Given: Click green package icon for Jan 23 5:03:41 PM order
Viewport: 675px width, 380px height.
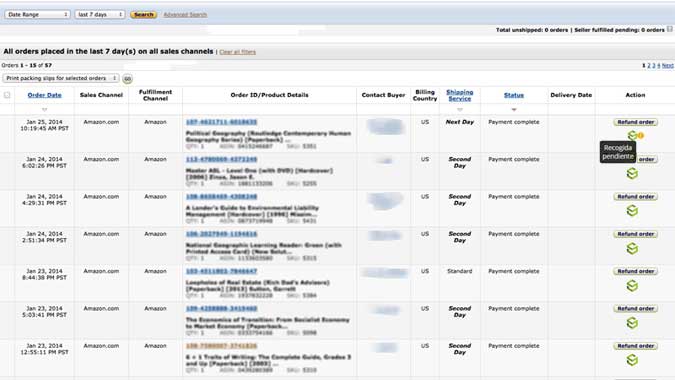Looking at the screenshot, I should pos(632,323).
